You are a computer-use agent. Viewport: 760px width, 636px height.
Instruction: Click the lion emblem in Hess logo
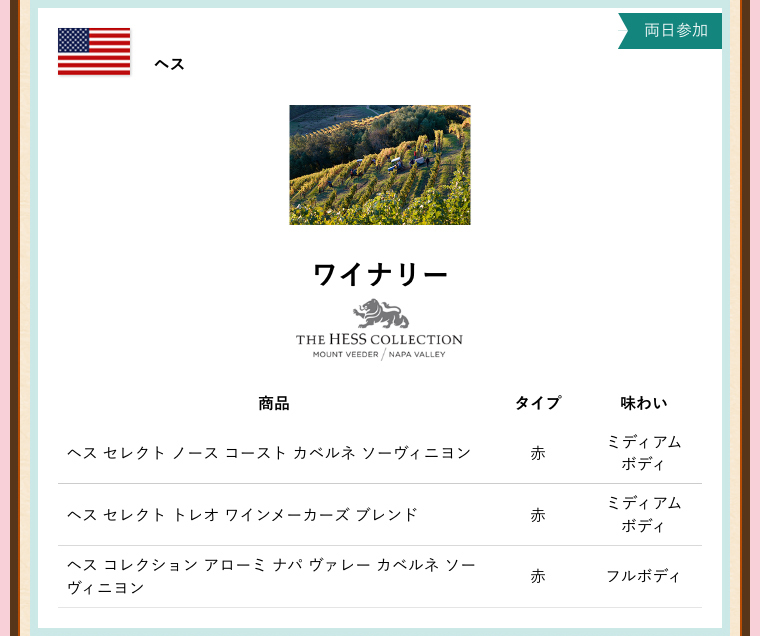pyautogui.click(x=380, y=314)
